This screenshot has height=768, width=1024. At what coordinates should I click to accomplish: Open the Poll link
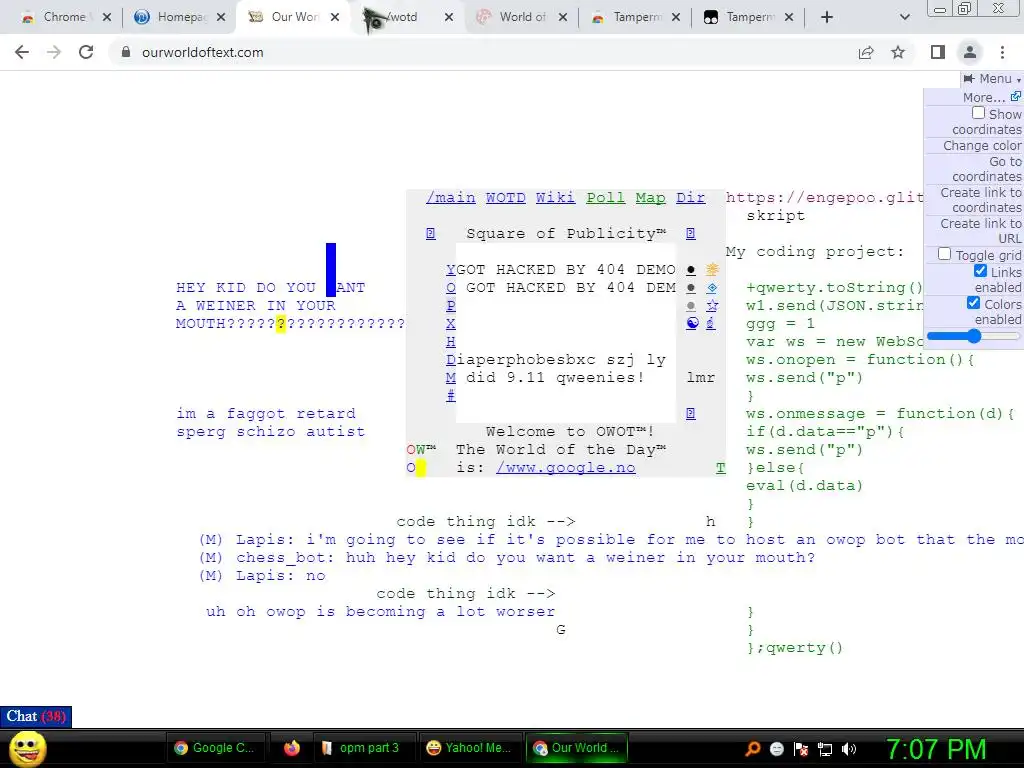[x=605, y=198]
